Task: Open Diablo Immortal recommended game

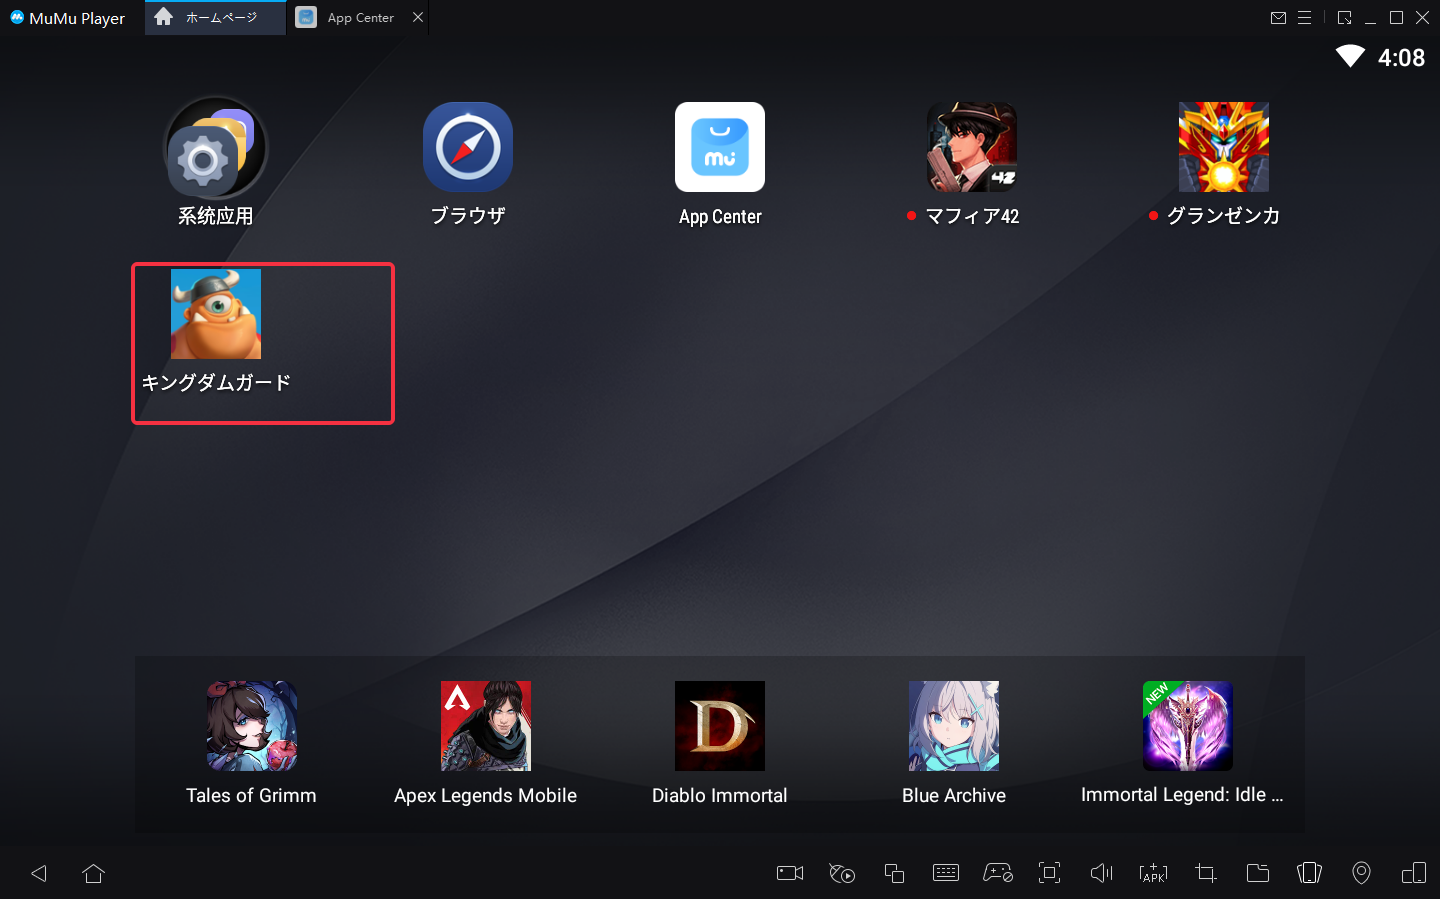Action: [720, 726]
